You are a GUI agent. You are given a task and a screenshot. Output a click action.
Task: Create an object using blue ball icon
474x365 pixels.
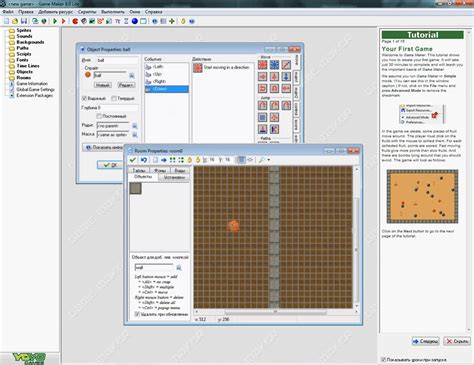coord(135,21)
